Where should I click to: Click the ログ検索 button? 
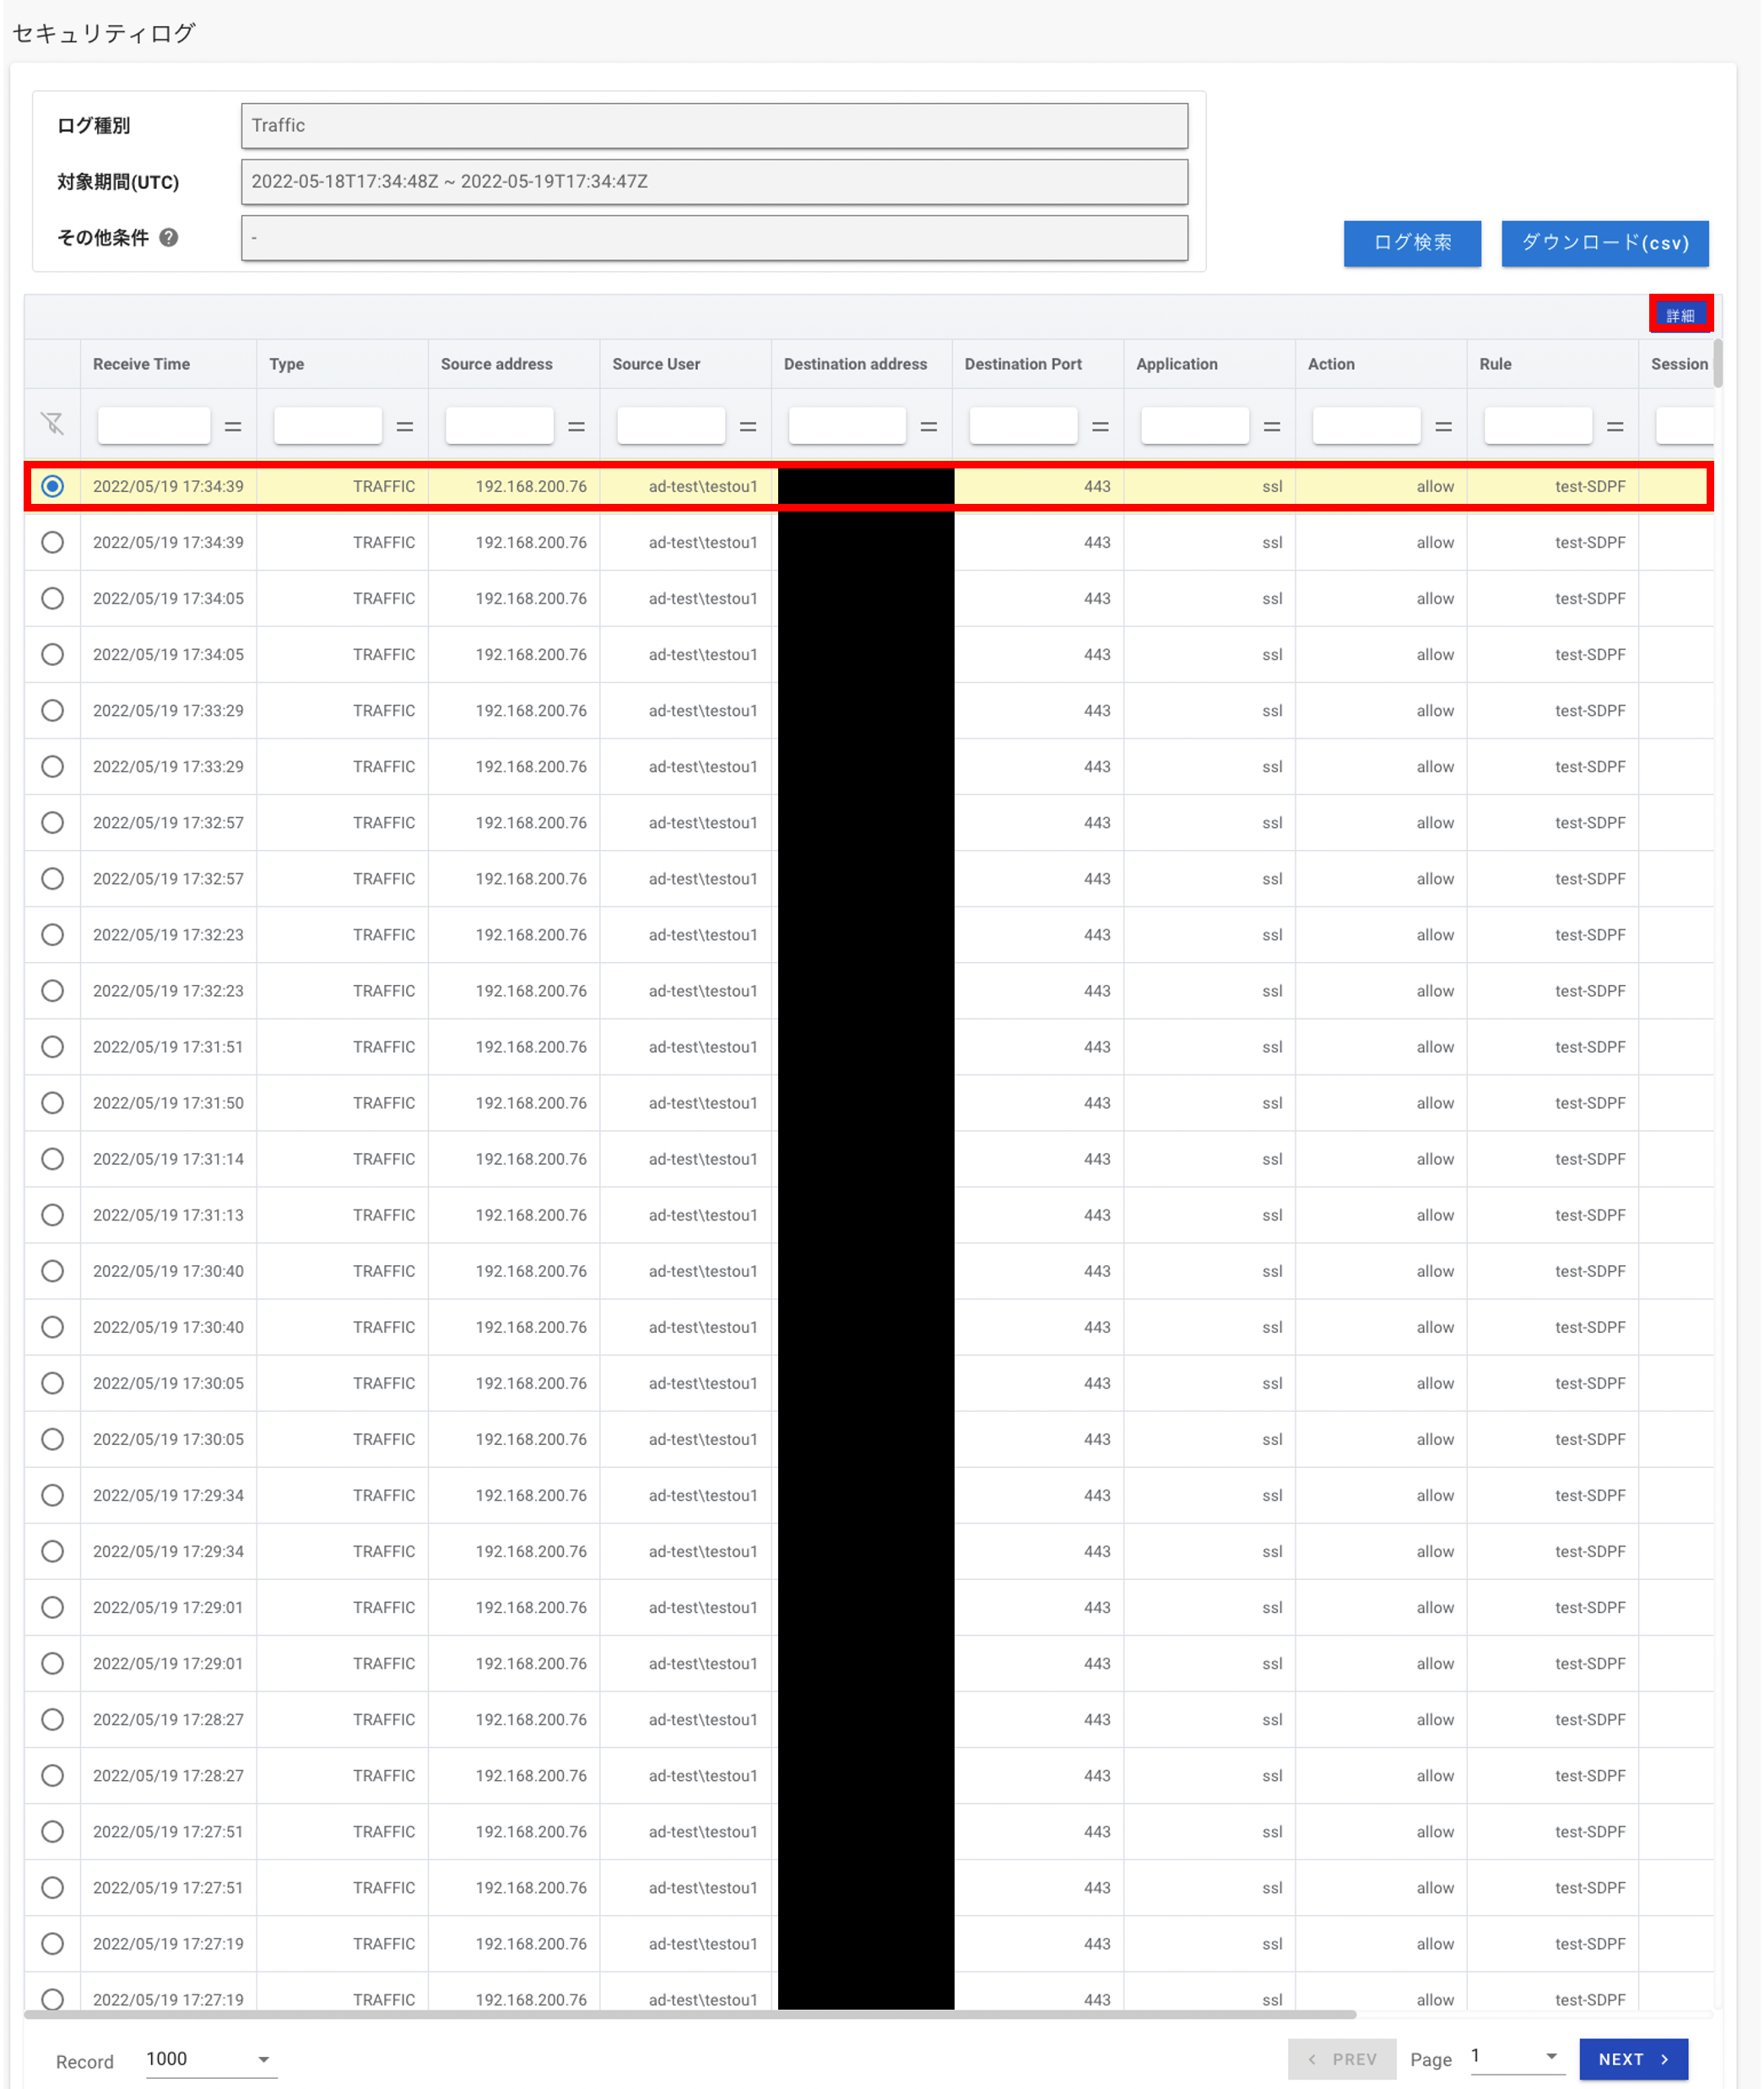coord(1412,243)
